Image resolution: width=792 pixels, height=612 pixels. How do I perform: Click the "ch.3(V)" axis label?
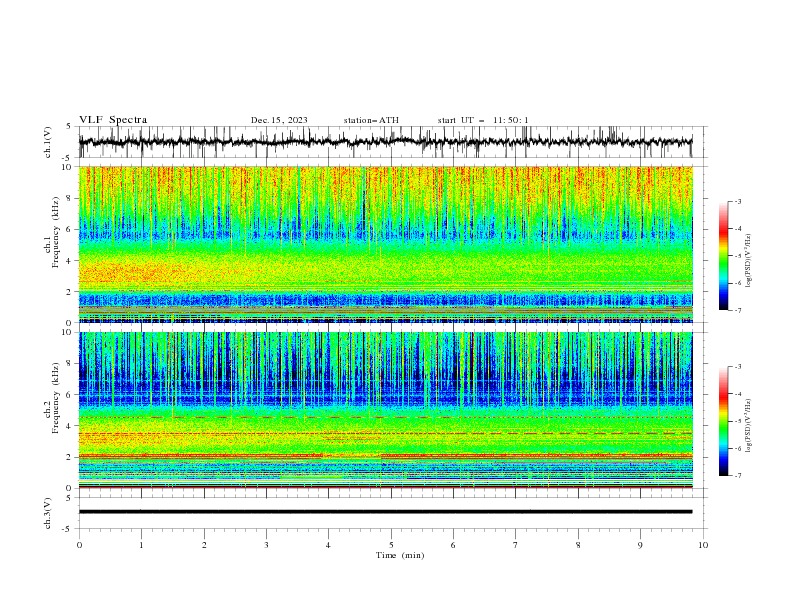48,513
